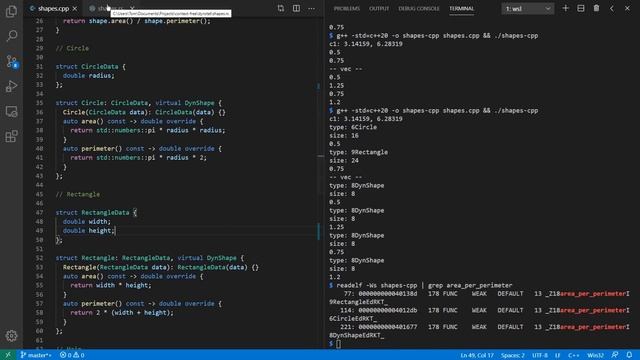Click 'return width * height;' on line 55
Viewport: 640px width, 360px height.
click(x=111, y=285)
